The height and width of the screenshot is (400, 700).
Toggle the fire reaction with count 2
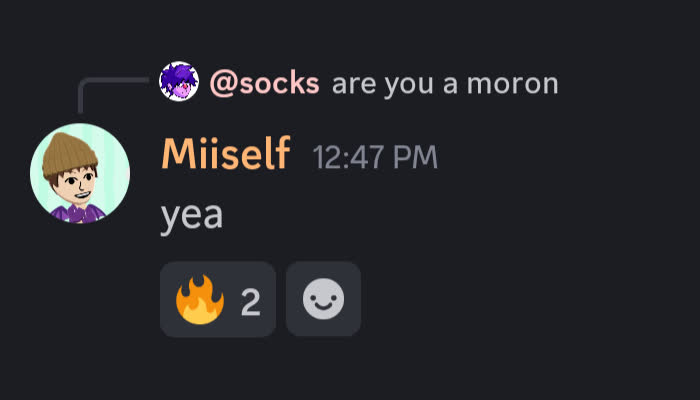[x=218, y=299]
